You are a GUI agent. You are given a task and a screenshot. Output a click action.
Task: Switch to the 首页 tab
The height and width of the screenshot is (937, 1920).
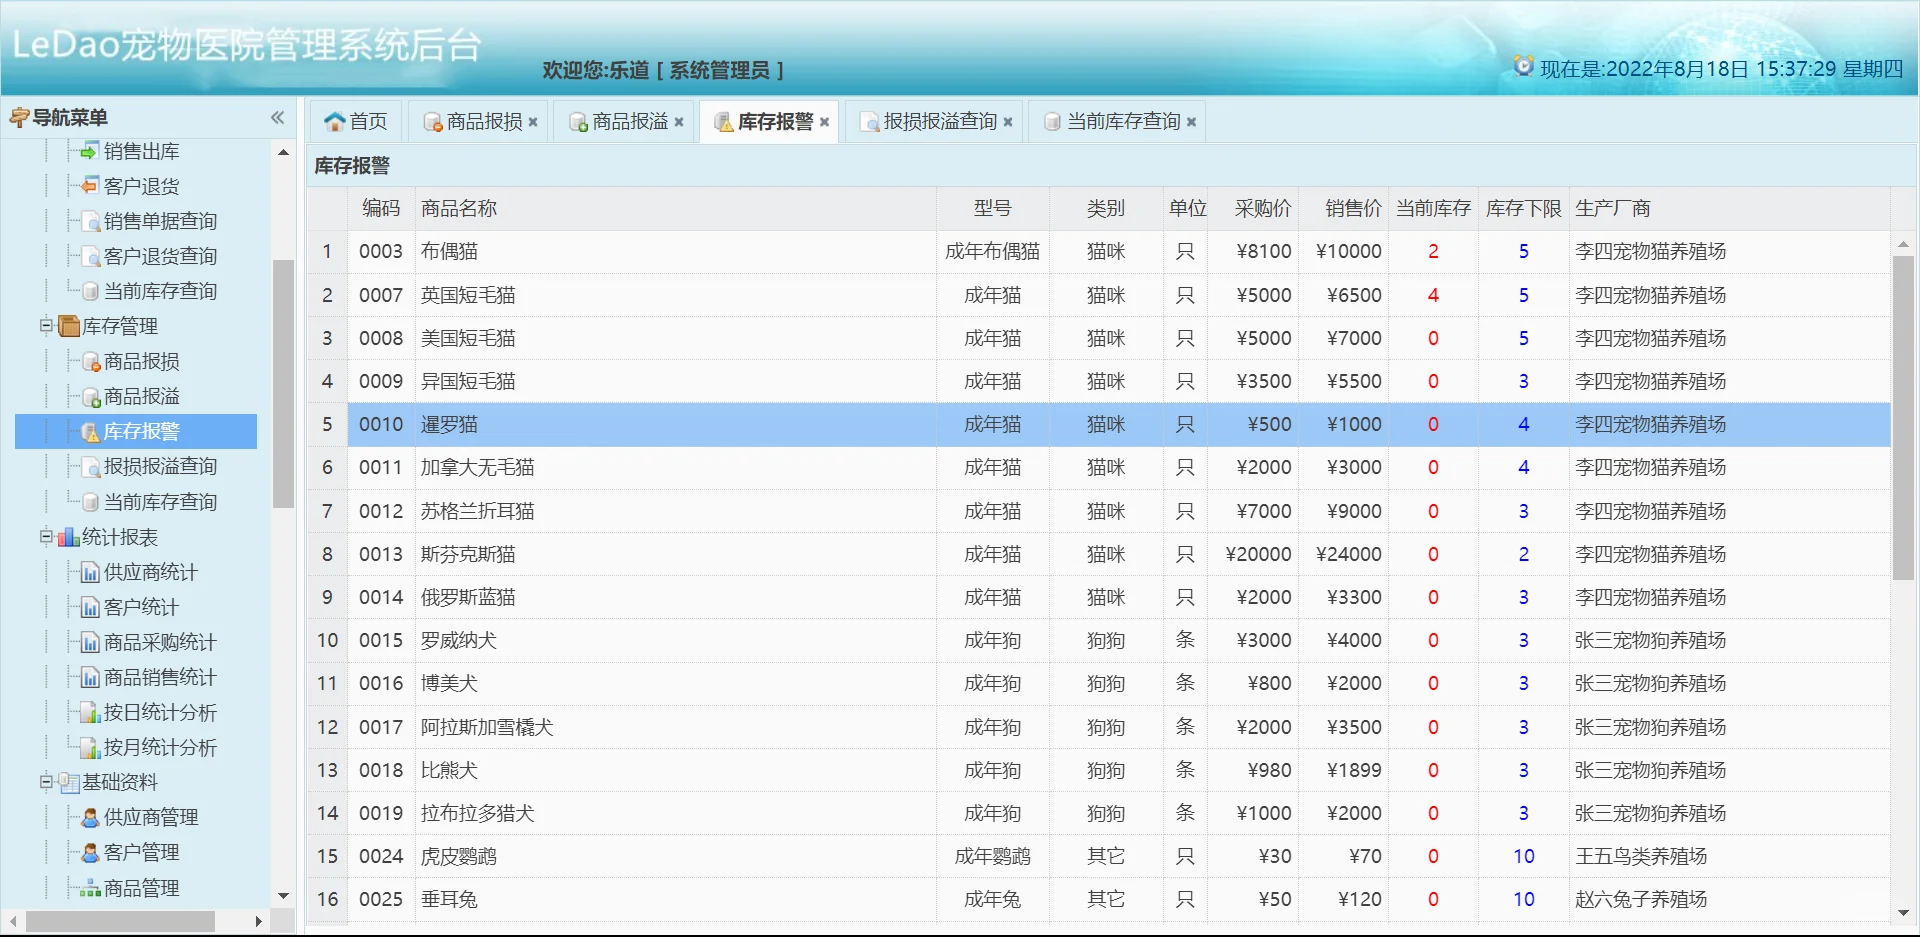[x=355, y=121]
